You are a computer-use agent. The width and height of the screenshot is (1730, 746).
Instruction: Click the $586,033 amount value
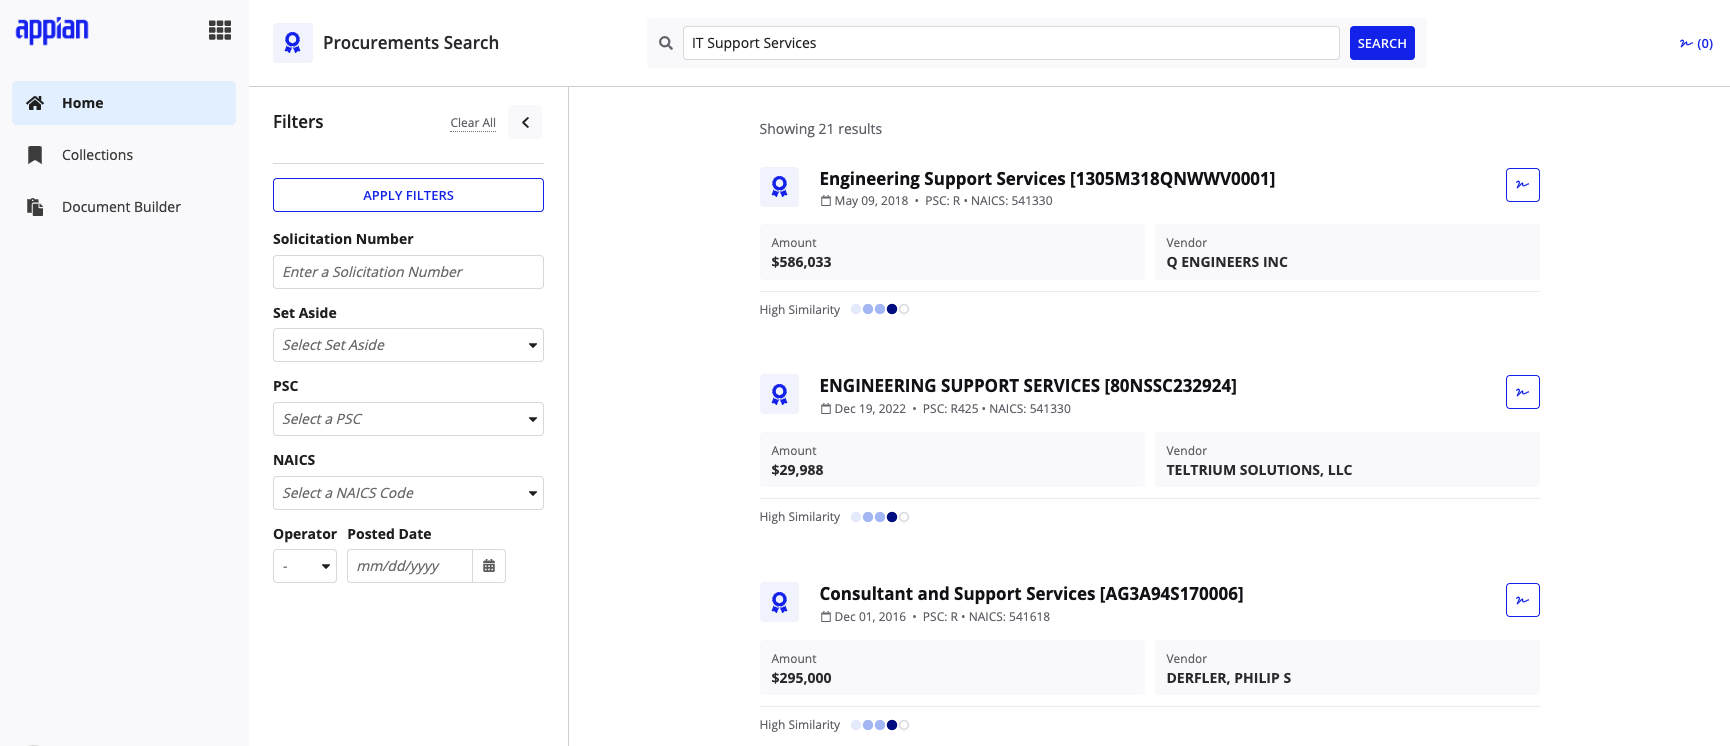click(x=801, y=262)
